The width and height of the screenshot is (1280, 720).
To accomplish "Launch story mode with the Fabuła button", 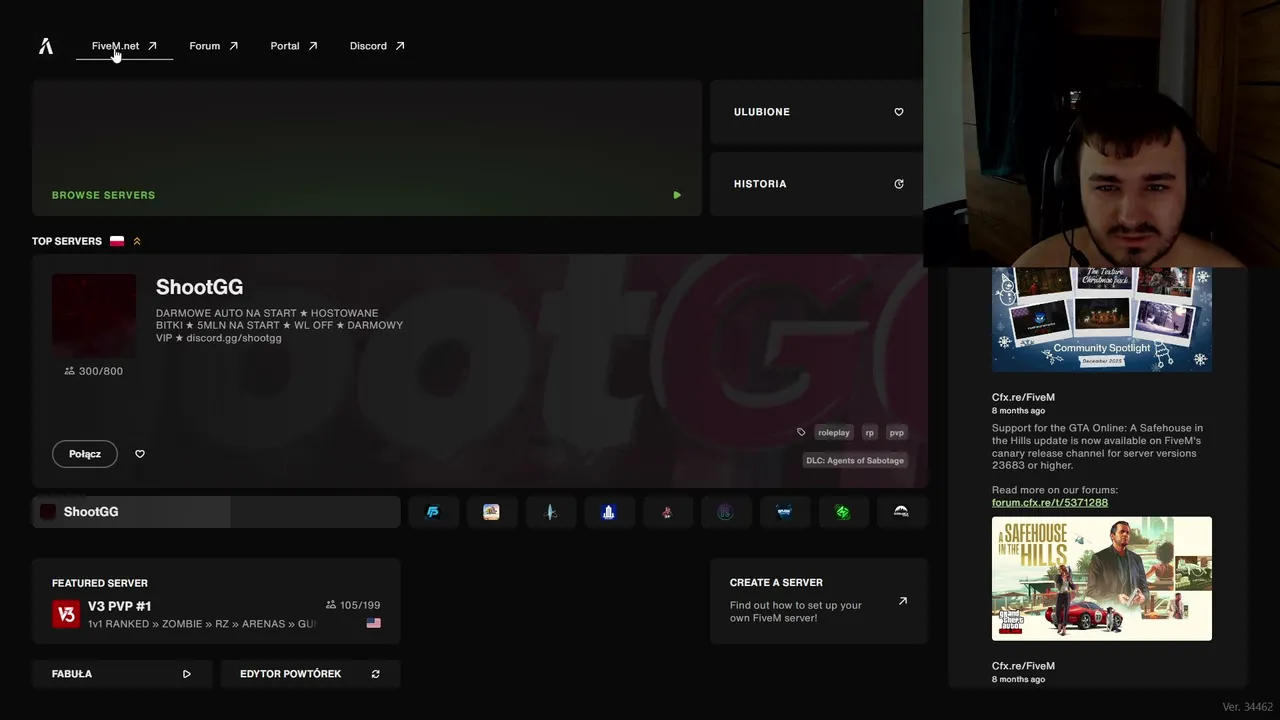I will click(122, 674).
